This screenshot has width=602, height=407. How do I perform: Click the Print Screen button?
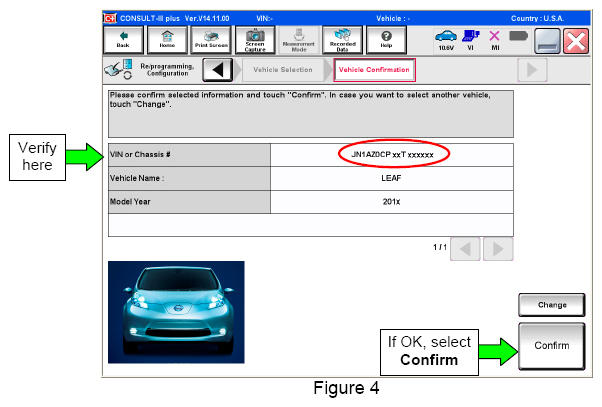[211, 40]
